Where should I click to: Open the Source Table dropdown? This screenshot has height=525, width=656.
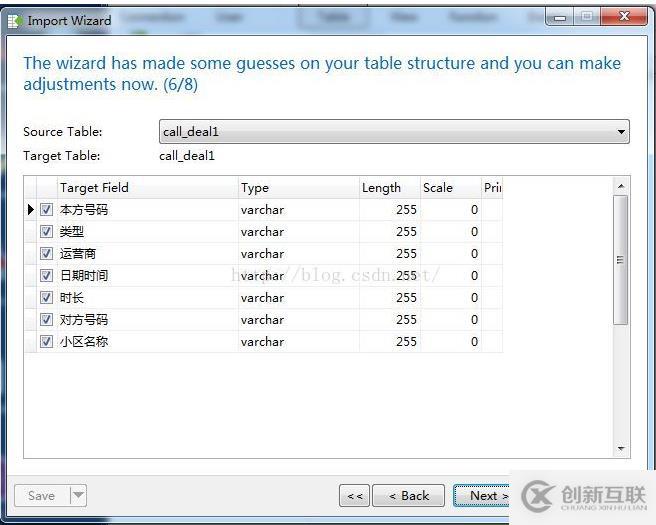[394, 132]
